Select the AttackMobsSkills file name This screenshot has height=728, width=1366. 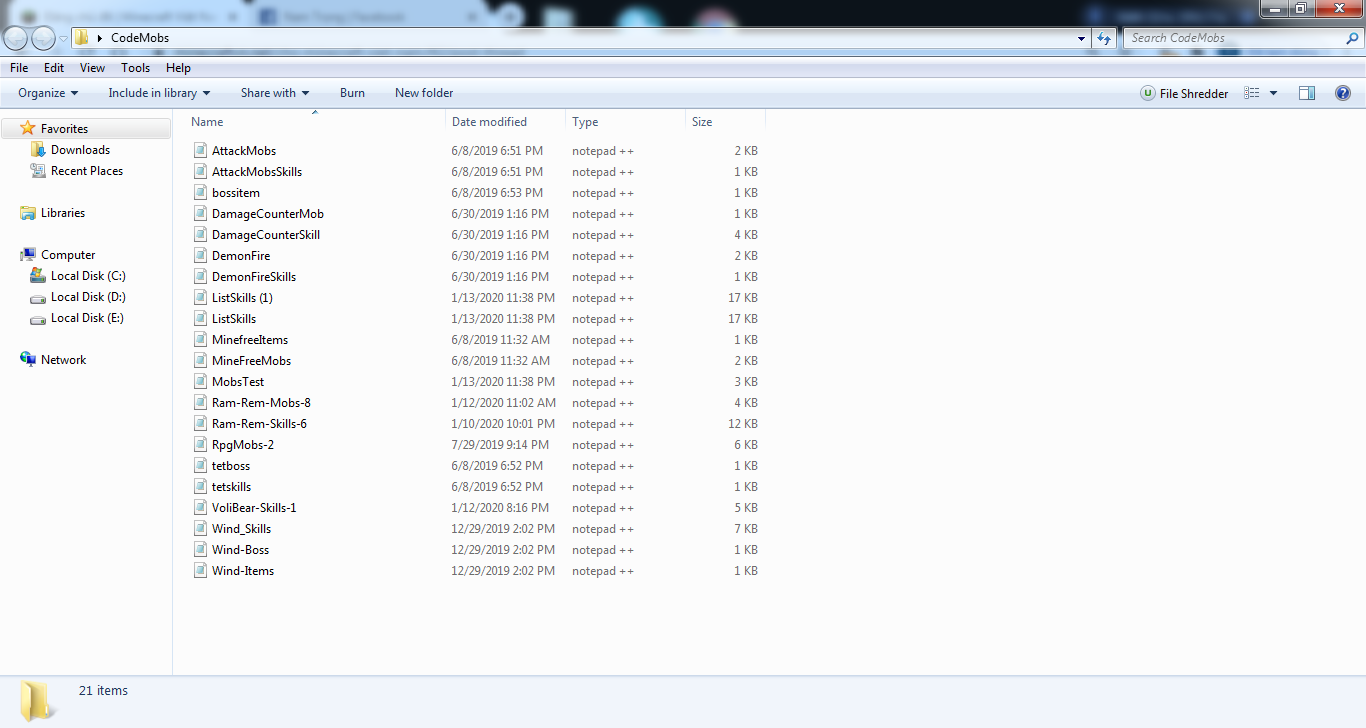tap(257, 172)
